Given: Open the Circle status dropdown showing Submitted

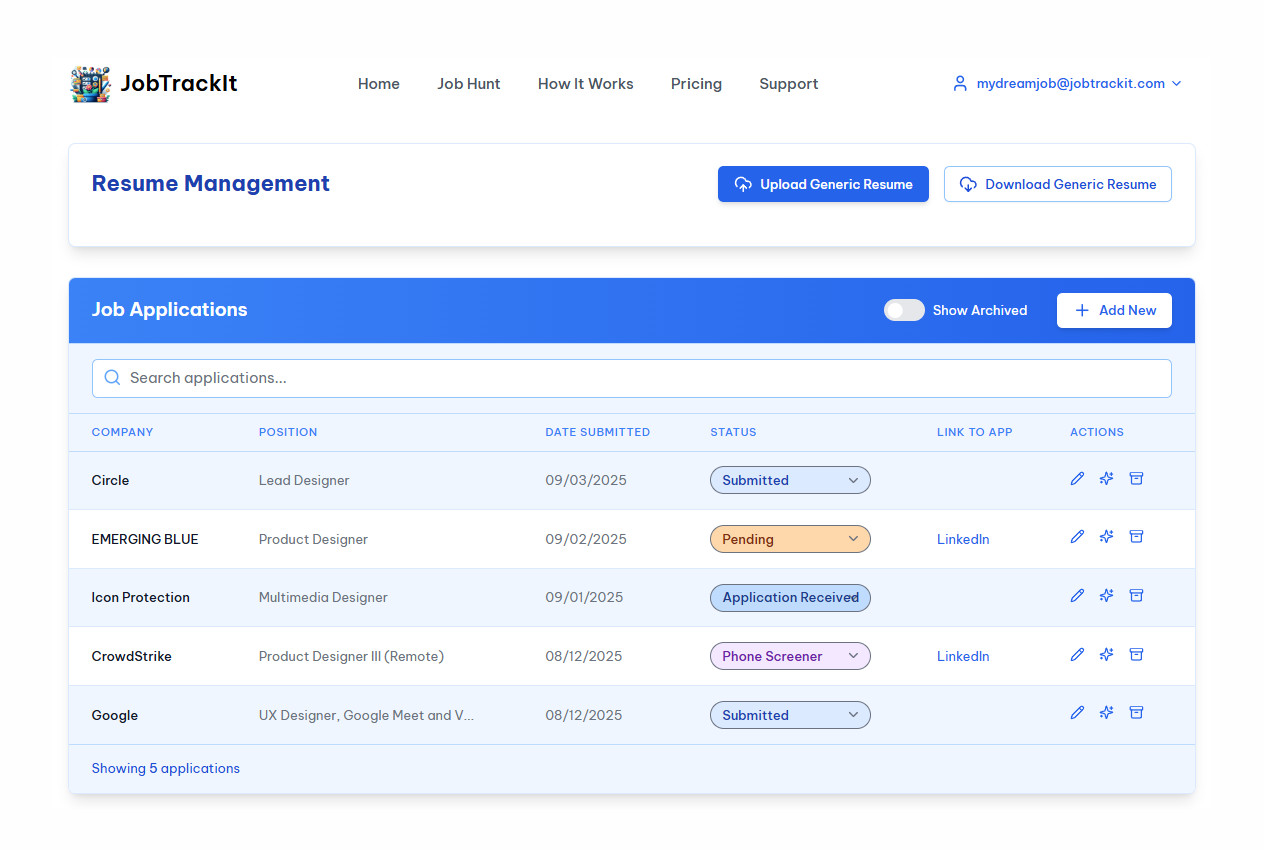Looking at the screenshot, I should point(790,480).
